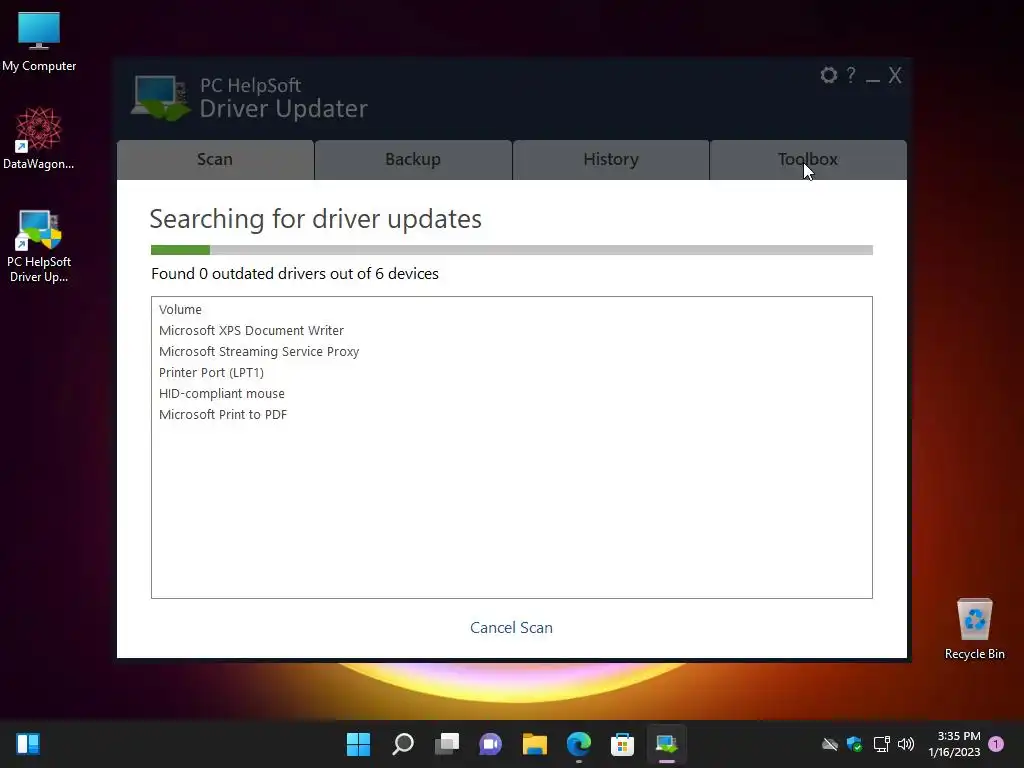Open the notification badge
Viewport: 1024px width, 768px height.
coord(996,744)
